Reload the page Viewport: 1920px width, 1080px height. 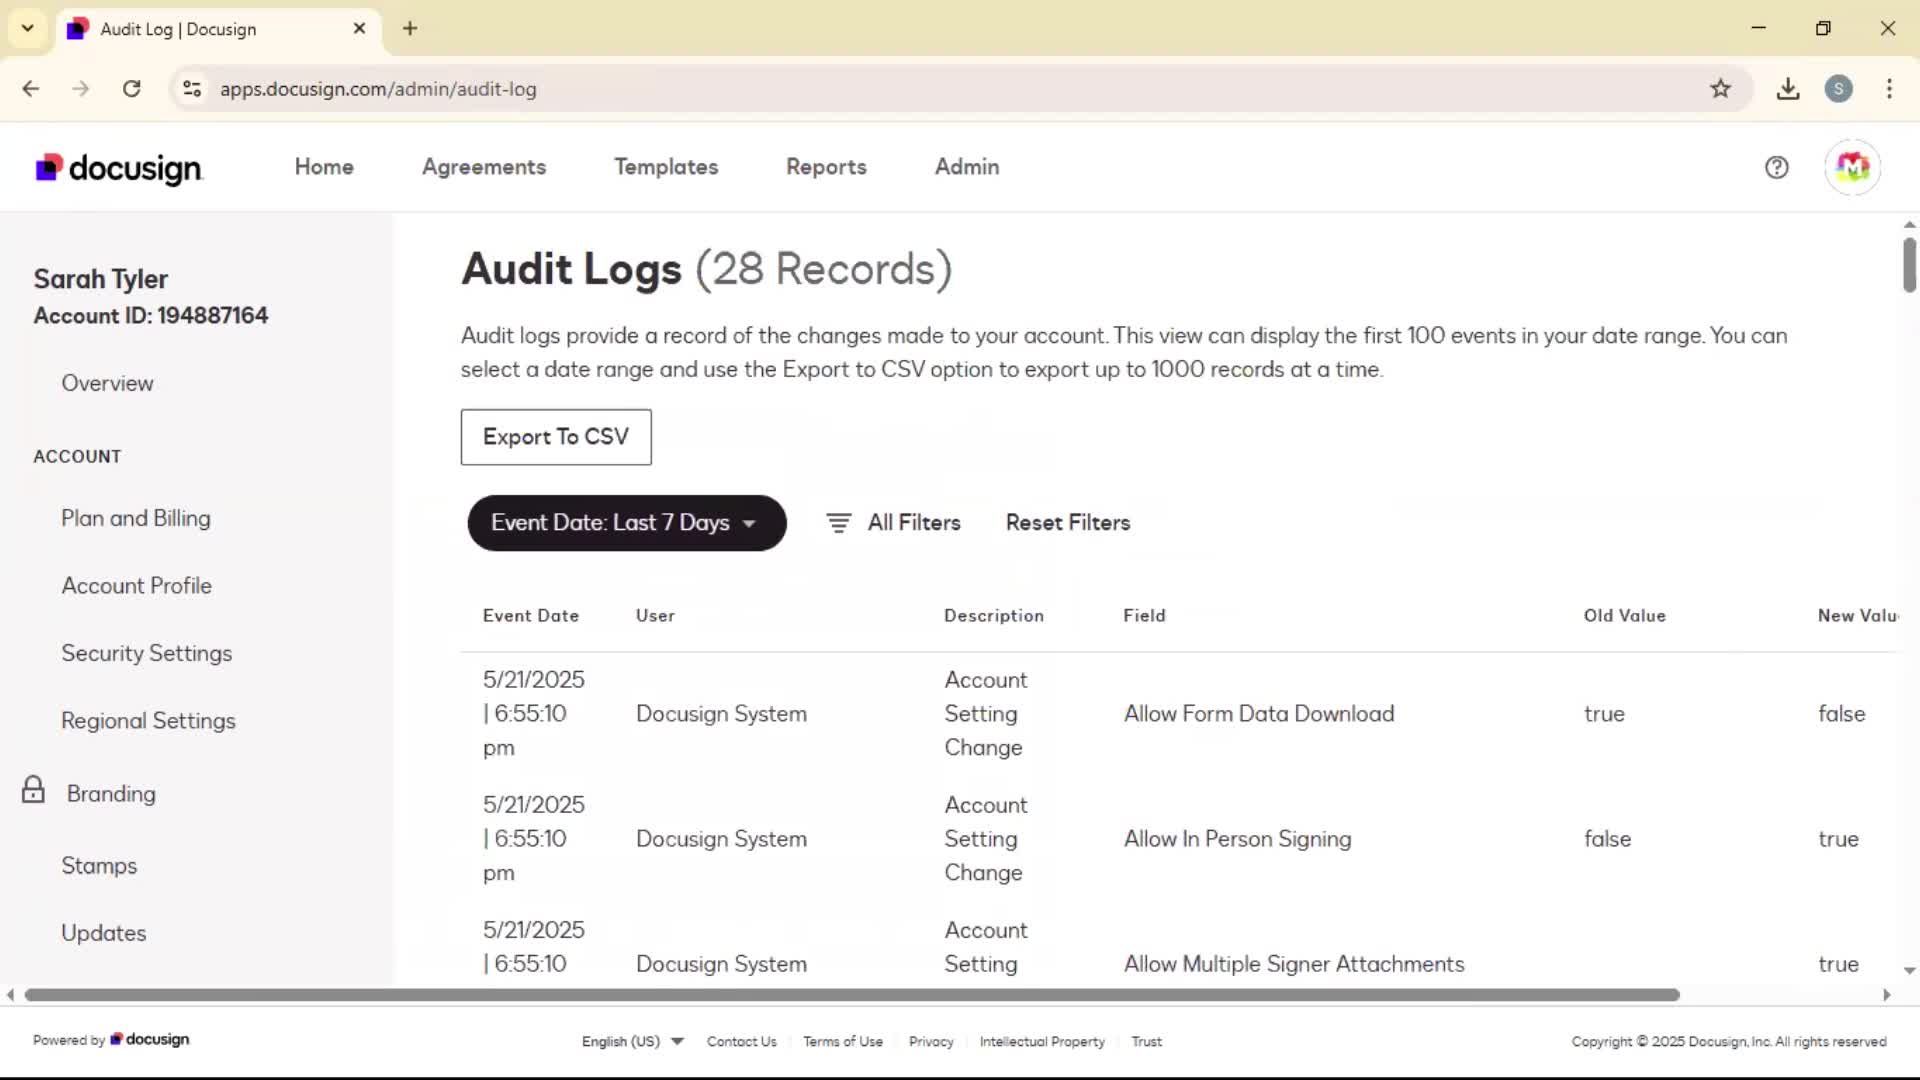point(131,89)
